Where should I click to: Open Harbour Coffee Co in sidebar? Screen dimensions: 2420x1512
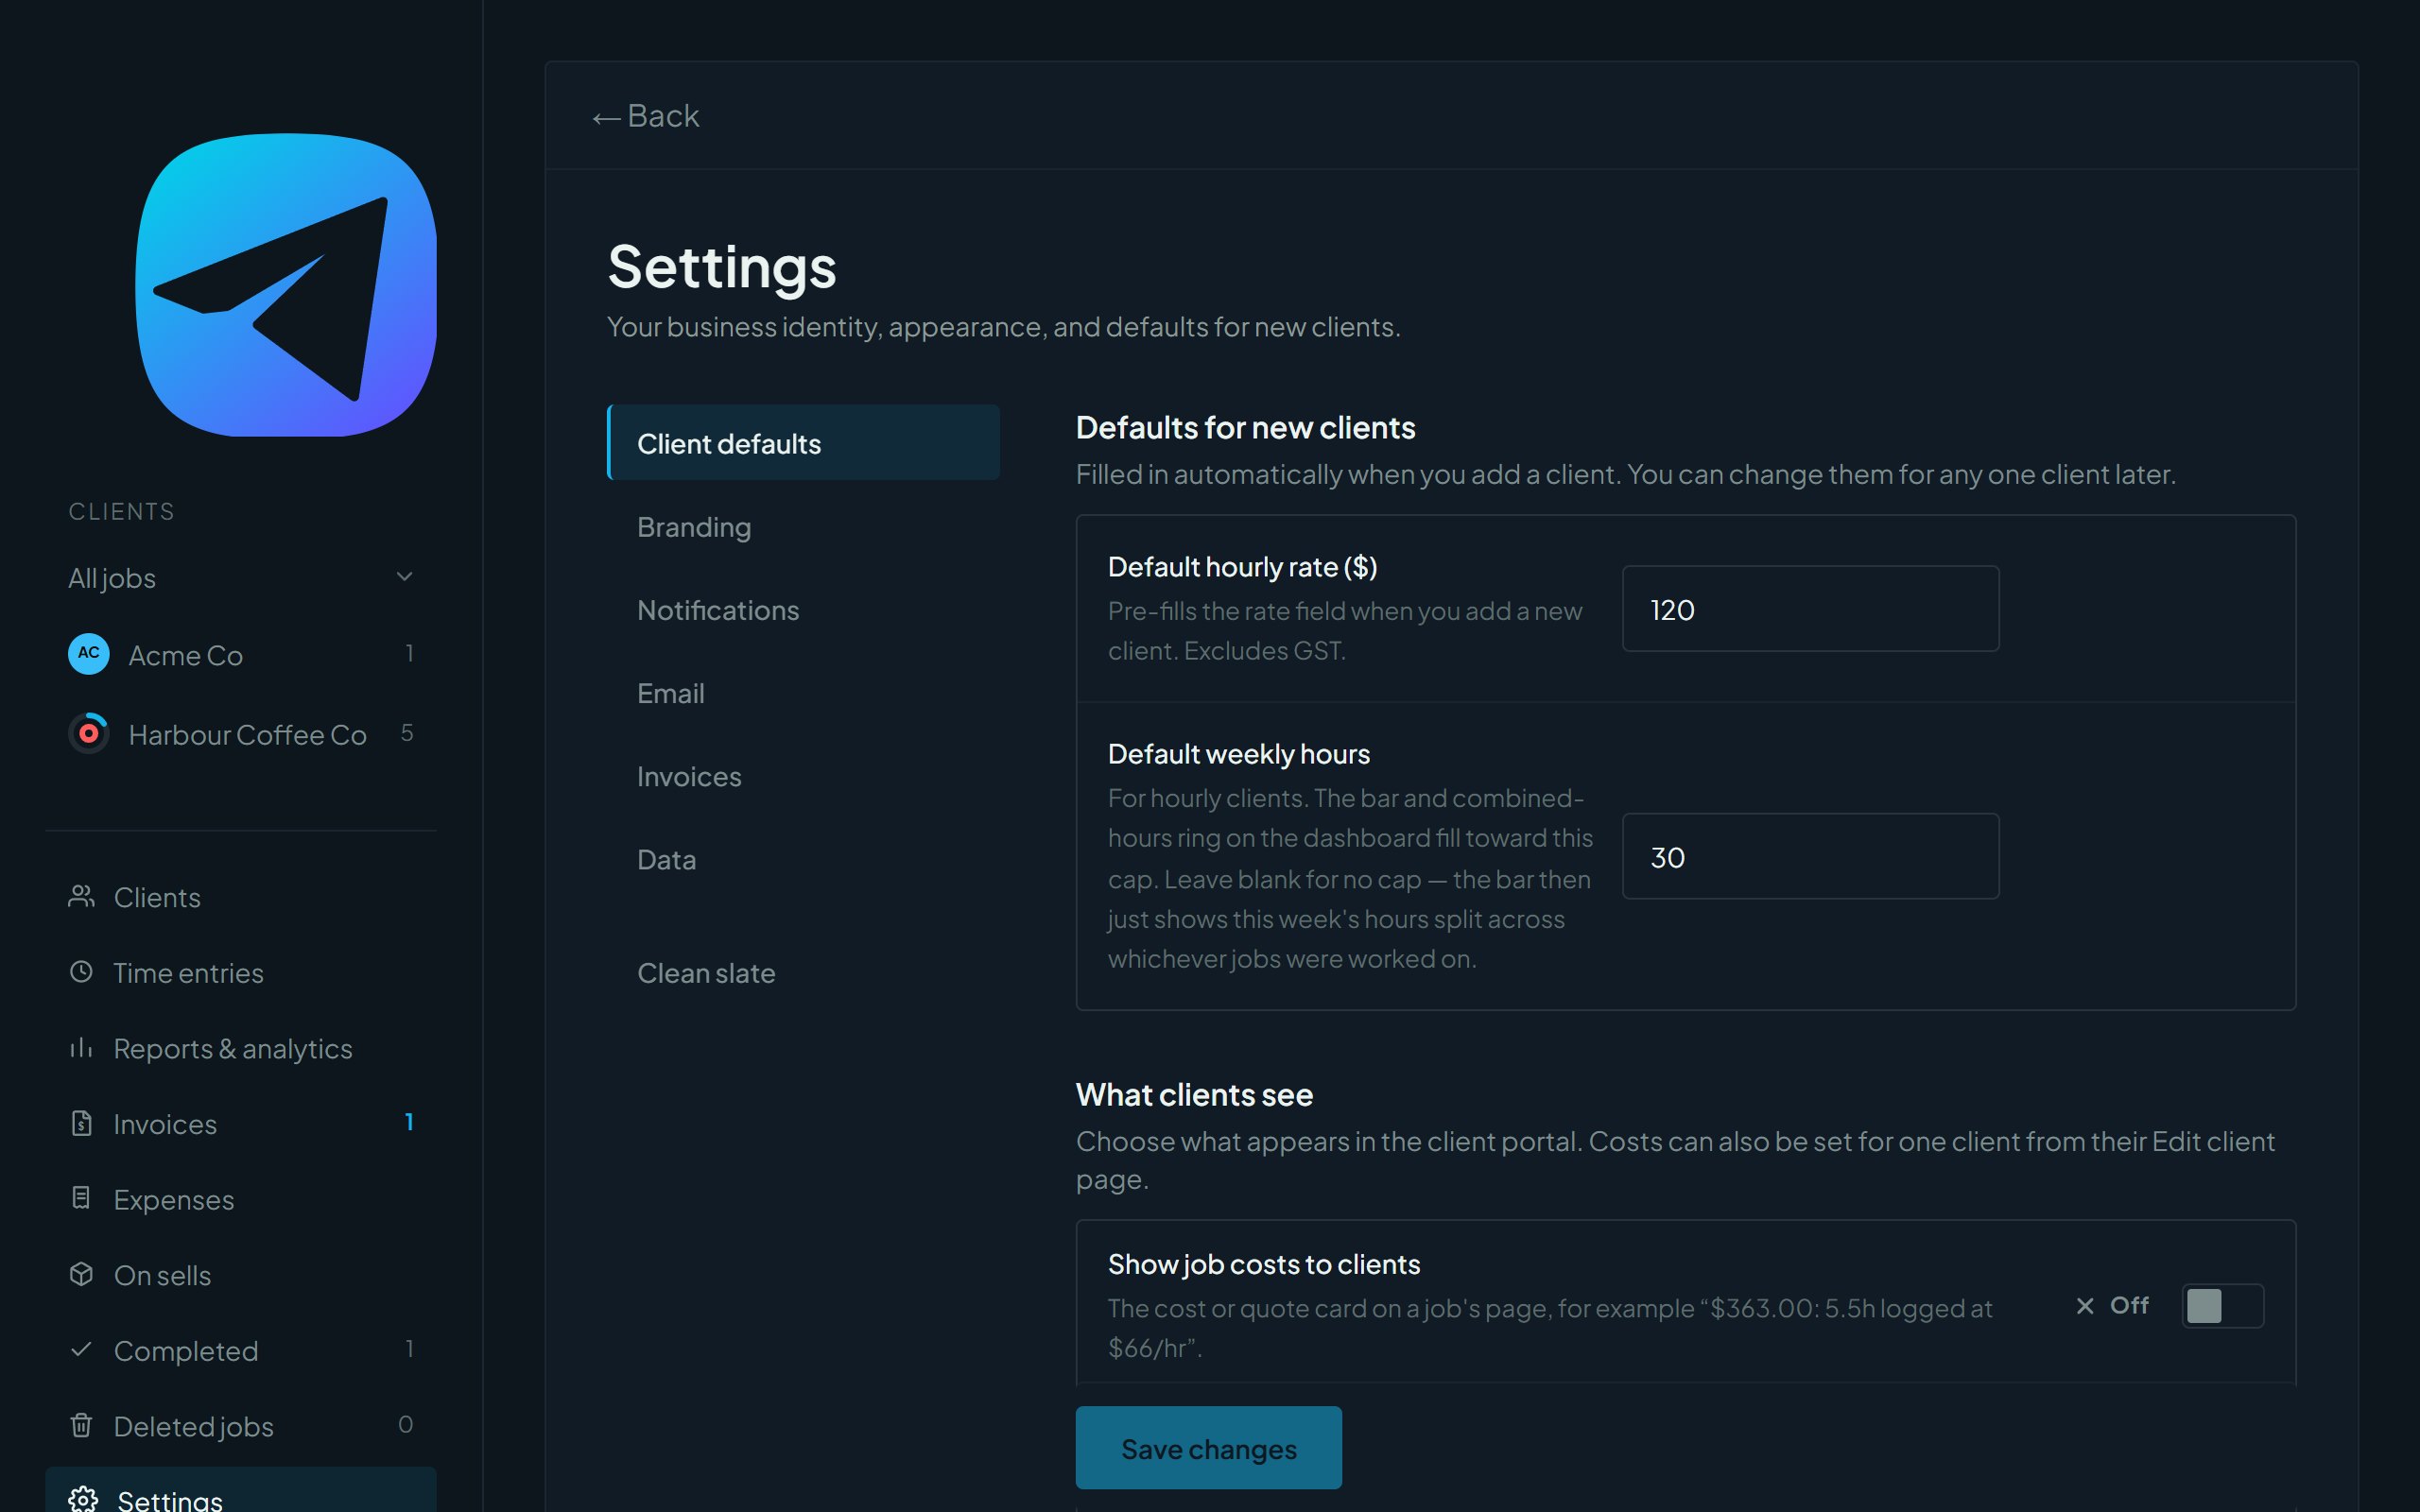241,733
